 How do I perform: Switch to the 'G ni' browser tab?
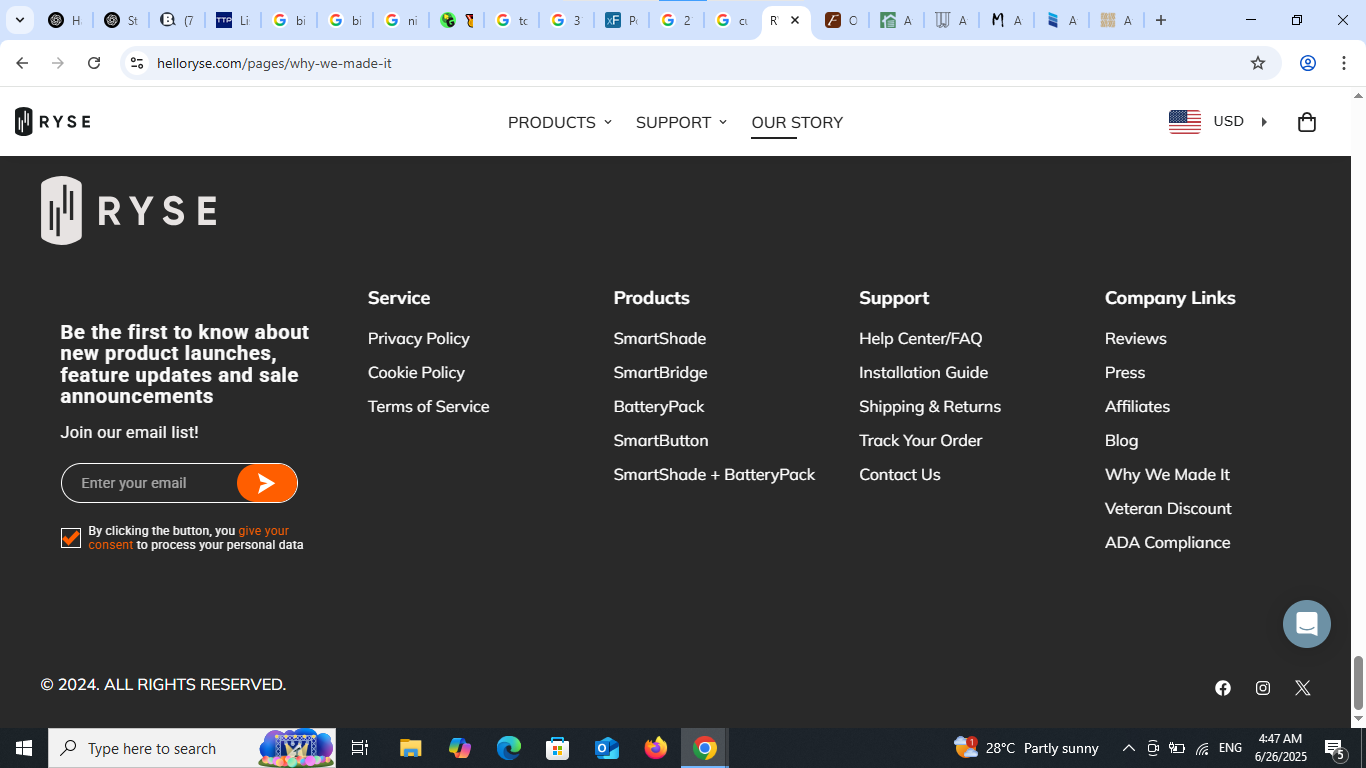click(400, 20)
